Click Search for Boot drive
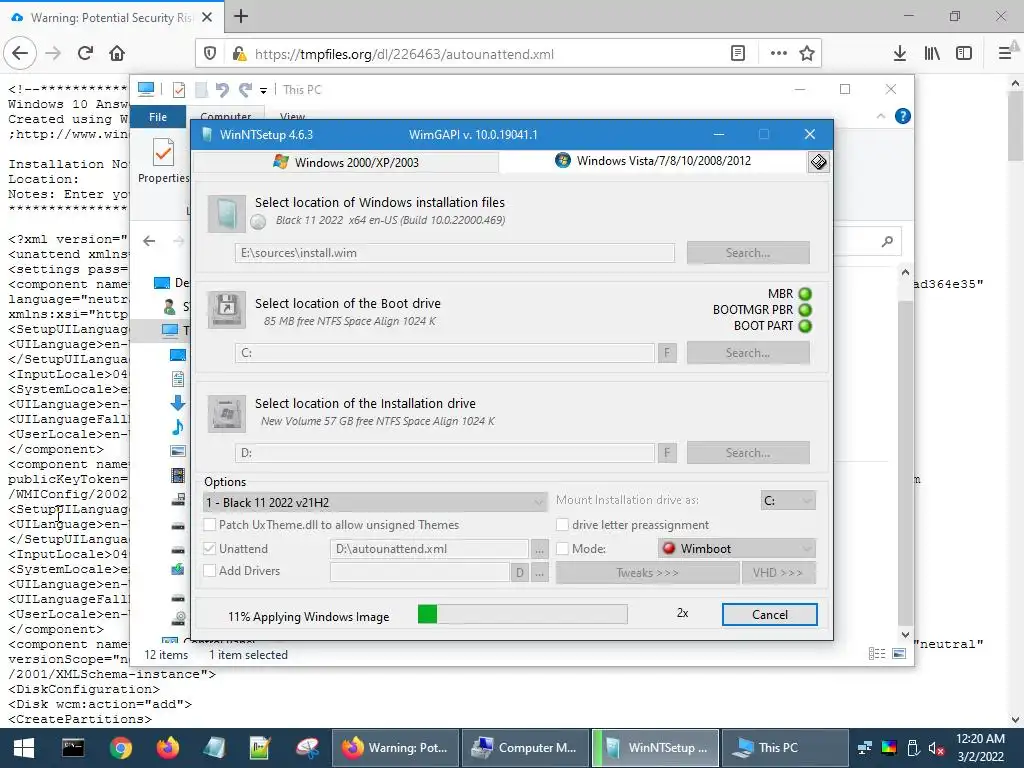This screenshot has height=768, width=1024. tap(748, 353)
